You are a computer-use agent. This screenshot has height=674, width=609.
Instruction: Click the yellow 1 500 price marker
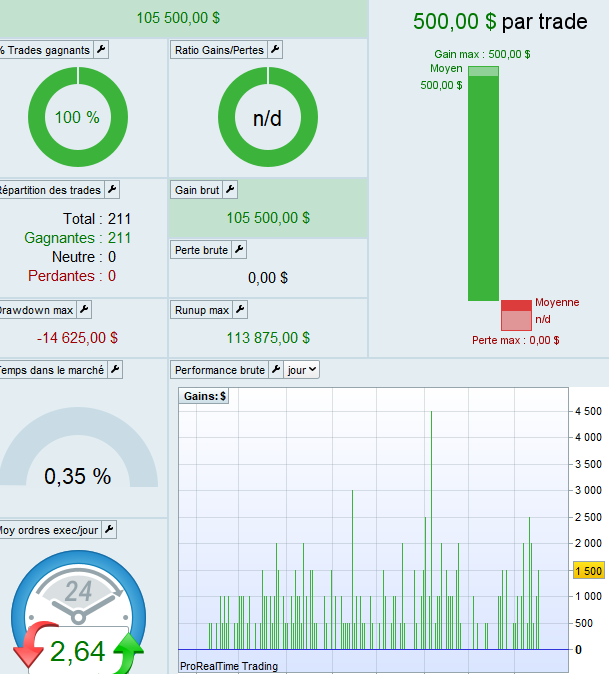tap(589, 571)
